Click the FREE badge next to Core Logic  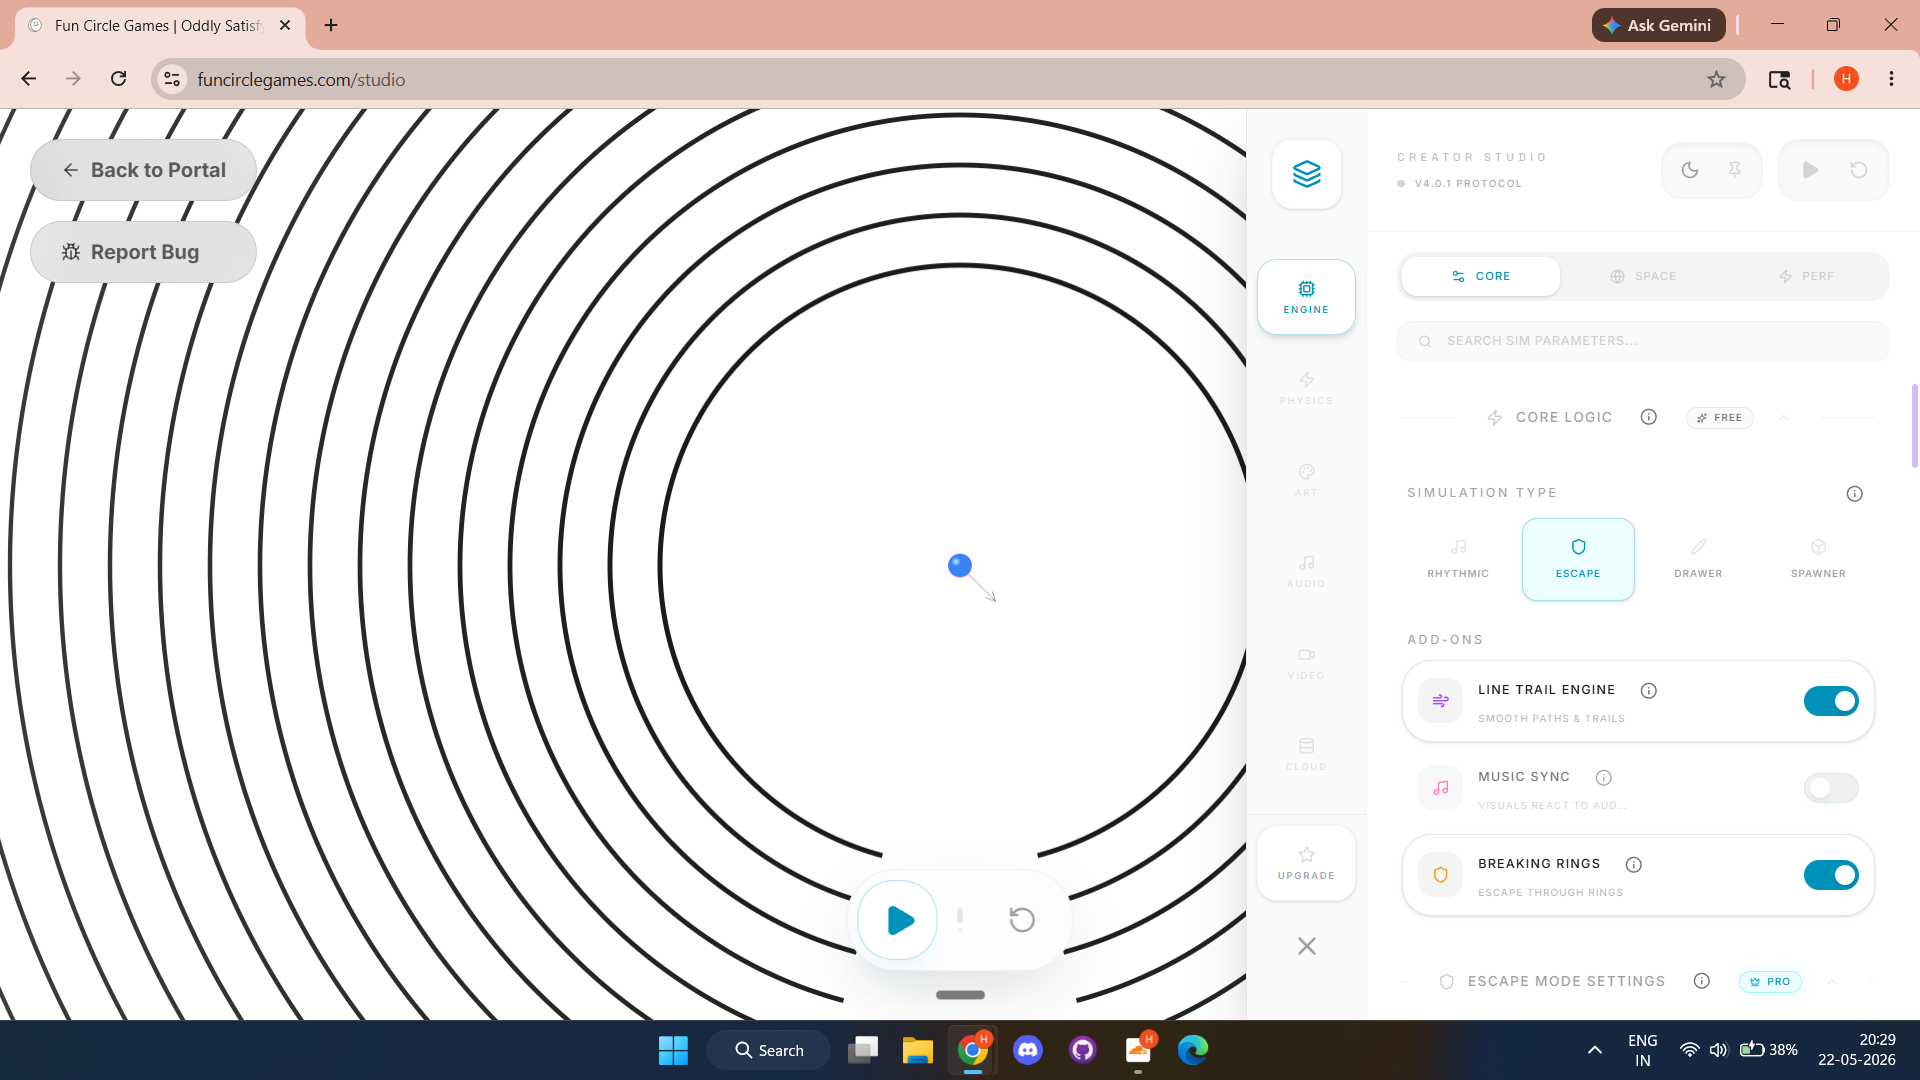1719,418
